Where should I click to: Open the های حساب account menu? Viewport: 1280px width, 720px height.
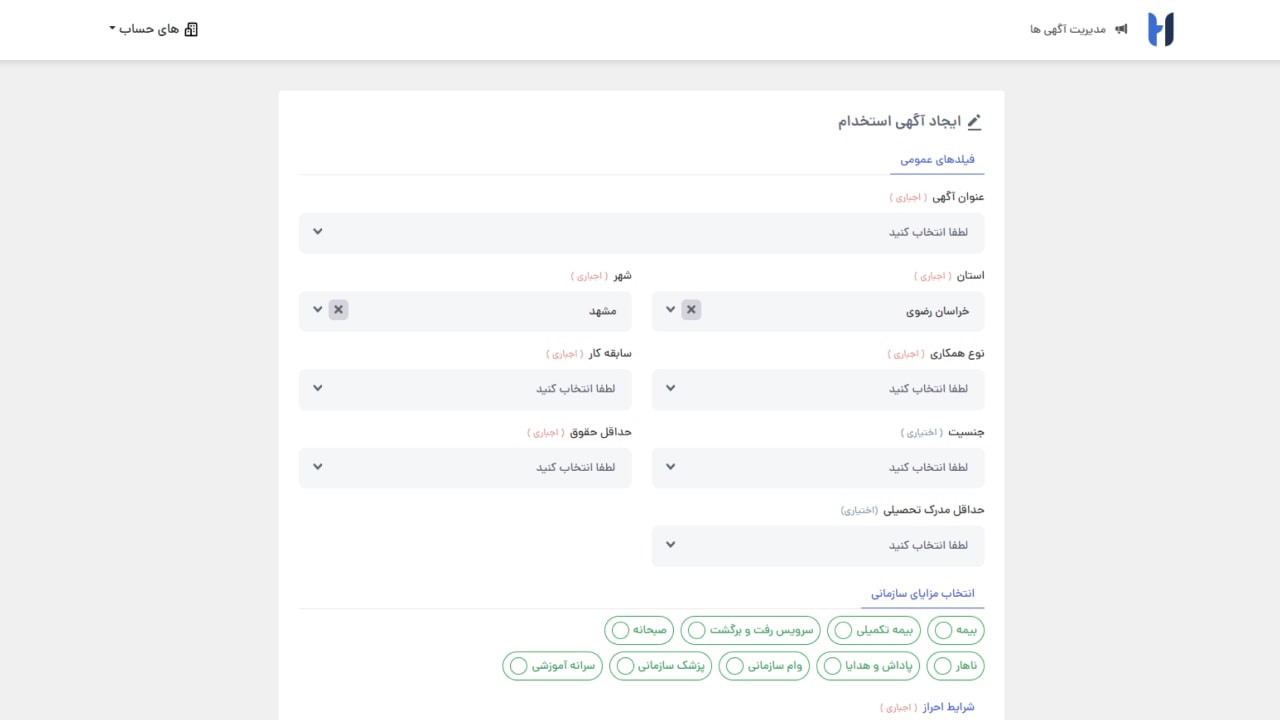150,29
